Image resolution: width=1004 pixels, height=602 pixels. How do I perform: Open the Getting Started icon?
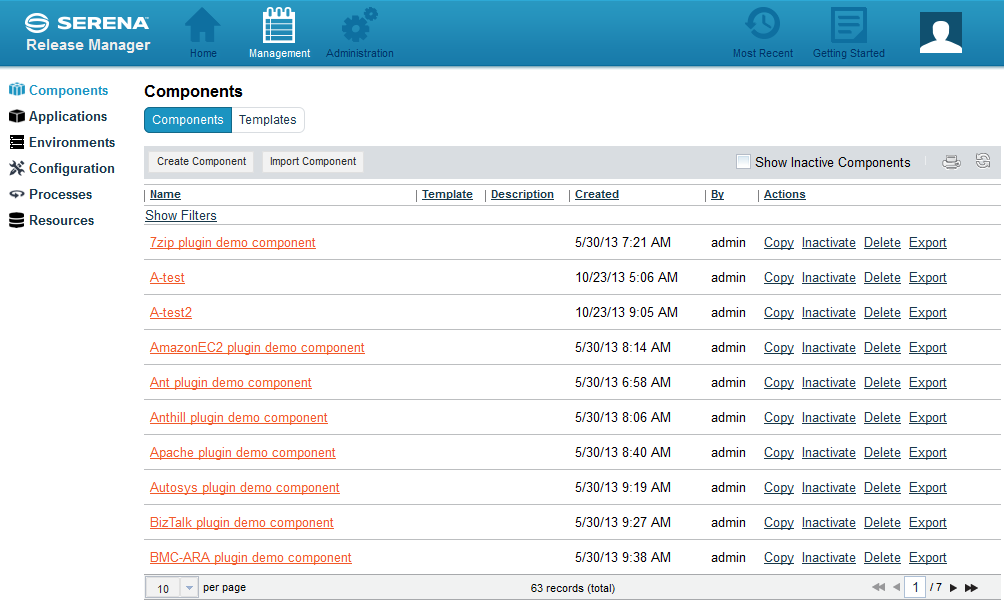click(x=848, y=25)
